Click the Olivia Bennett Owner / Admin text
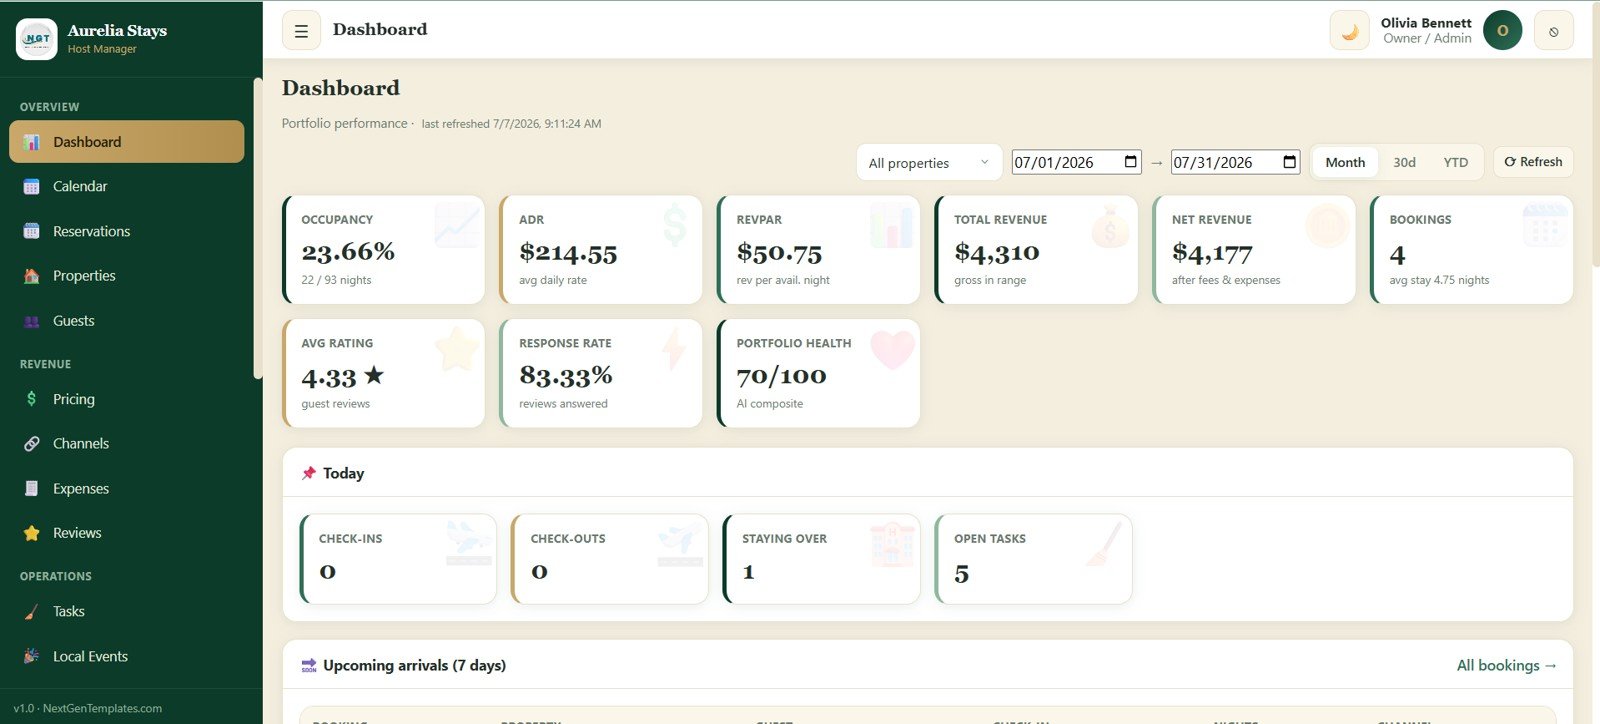The width and height of the screenshot is (1600, 724). (x=1426, y=30)
